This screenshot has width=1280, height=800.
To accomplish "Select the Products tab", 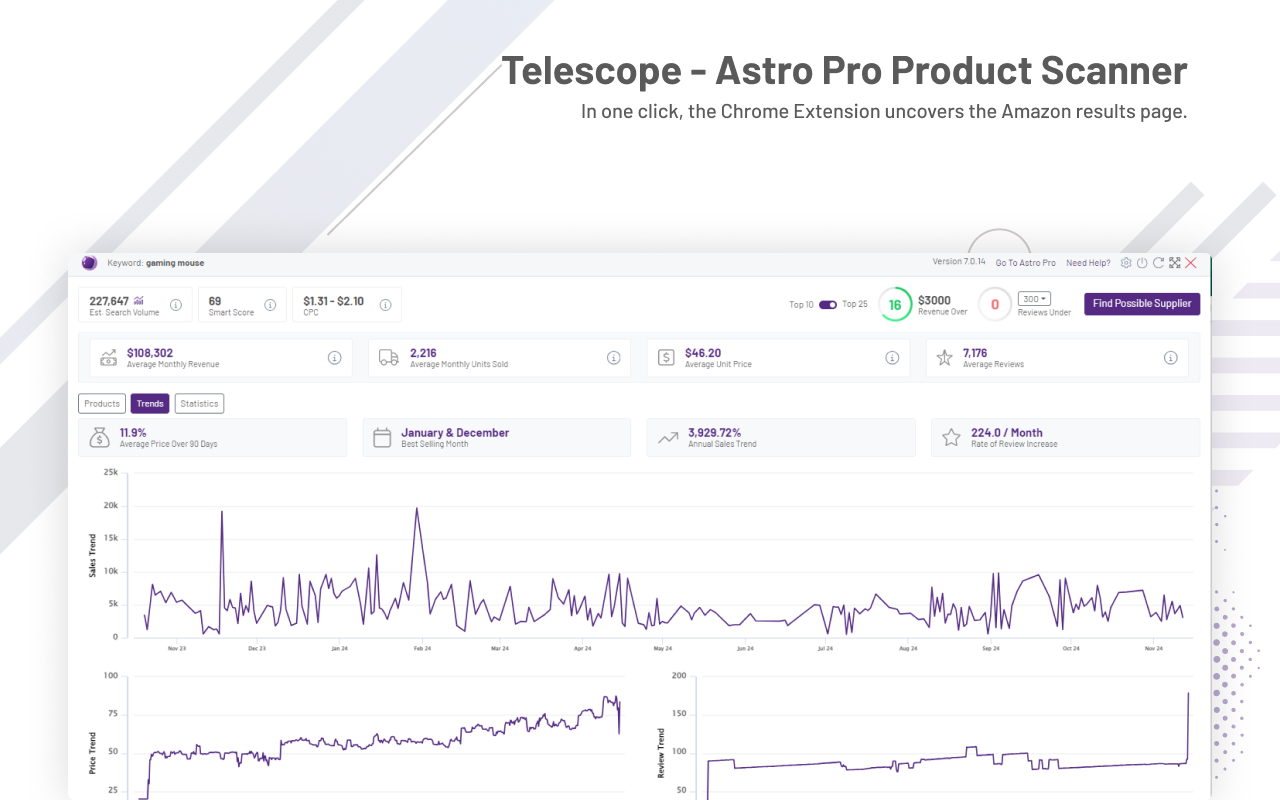I will [101, 403].
